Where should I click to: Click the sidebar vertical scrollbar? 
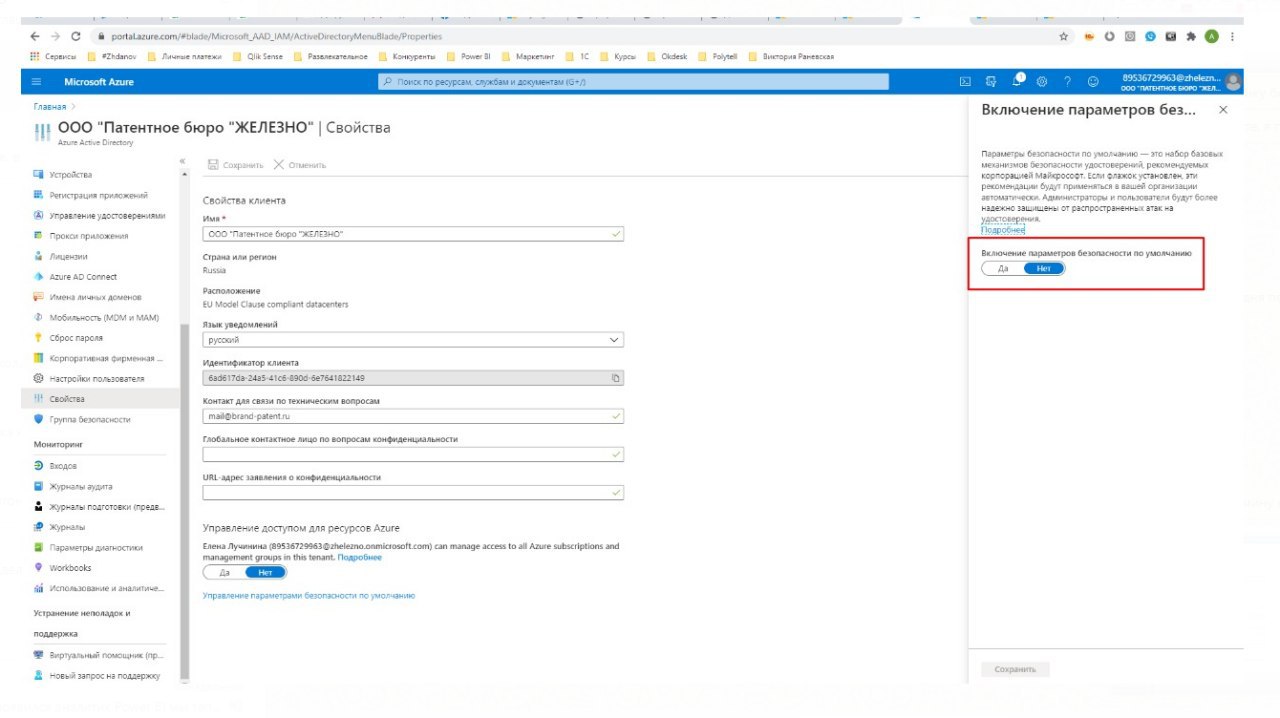point(184,500)
